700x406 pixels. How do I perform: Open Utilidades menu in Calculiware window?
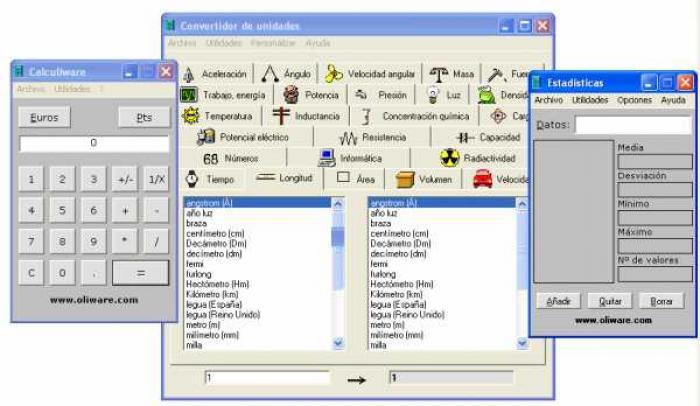point(72,89)
